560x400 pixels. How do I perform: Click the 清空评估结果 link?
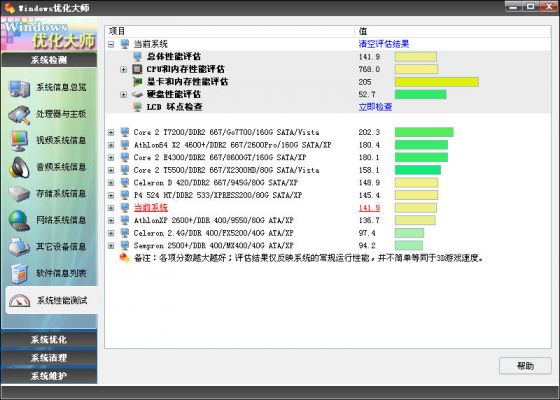pyautogui.click(x=384, y=44)
